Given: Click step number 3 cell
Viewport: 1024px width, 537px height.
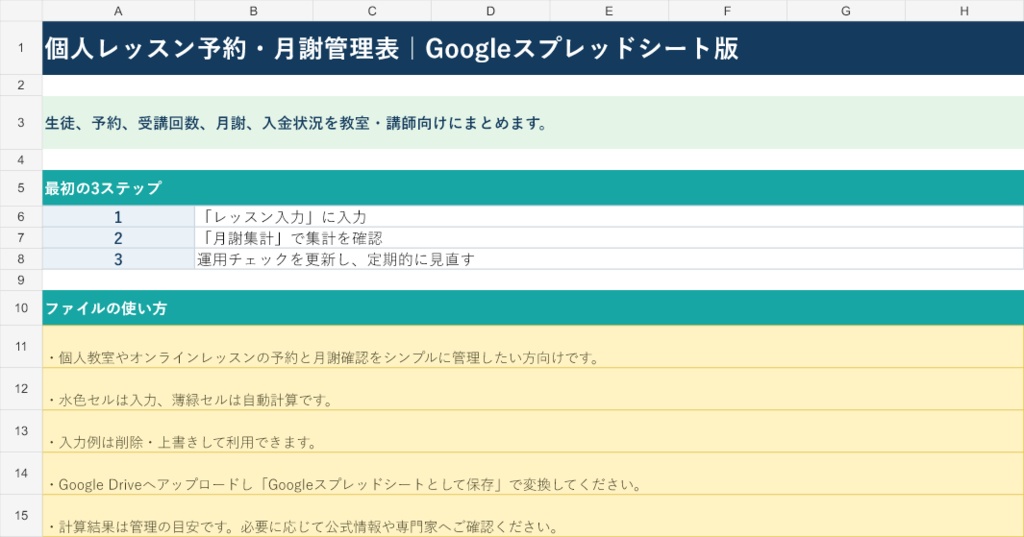Looking at the screenshot, I should point(118,259).
